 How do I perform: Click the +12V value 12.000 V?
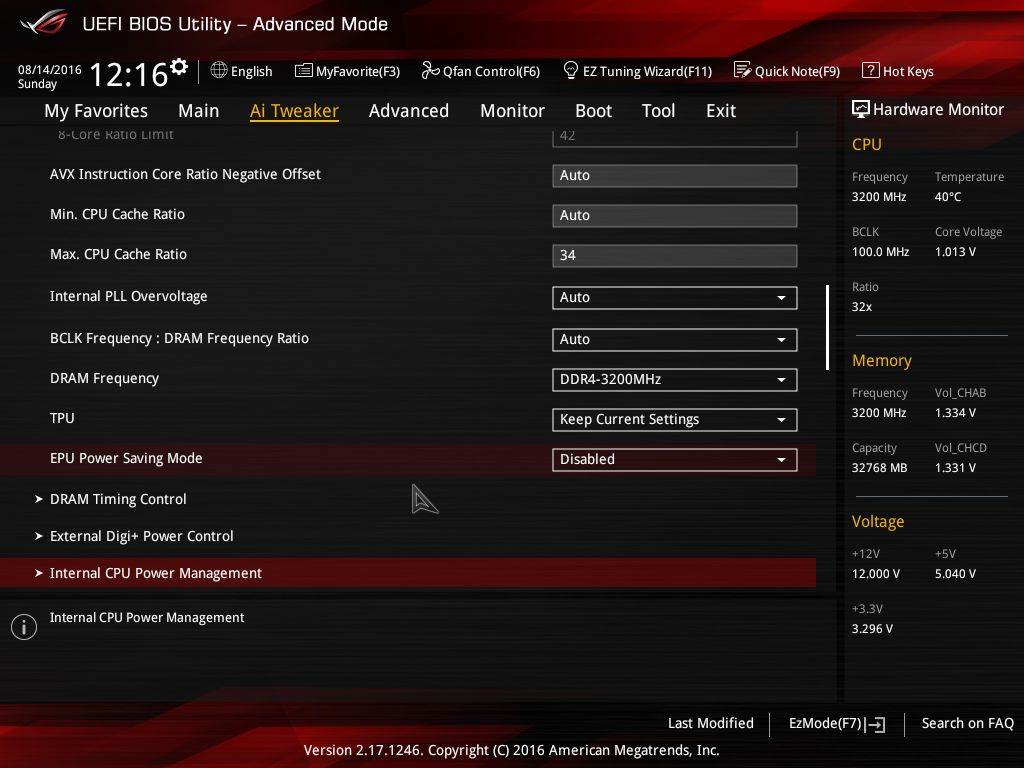(876, 574)
